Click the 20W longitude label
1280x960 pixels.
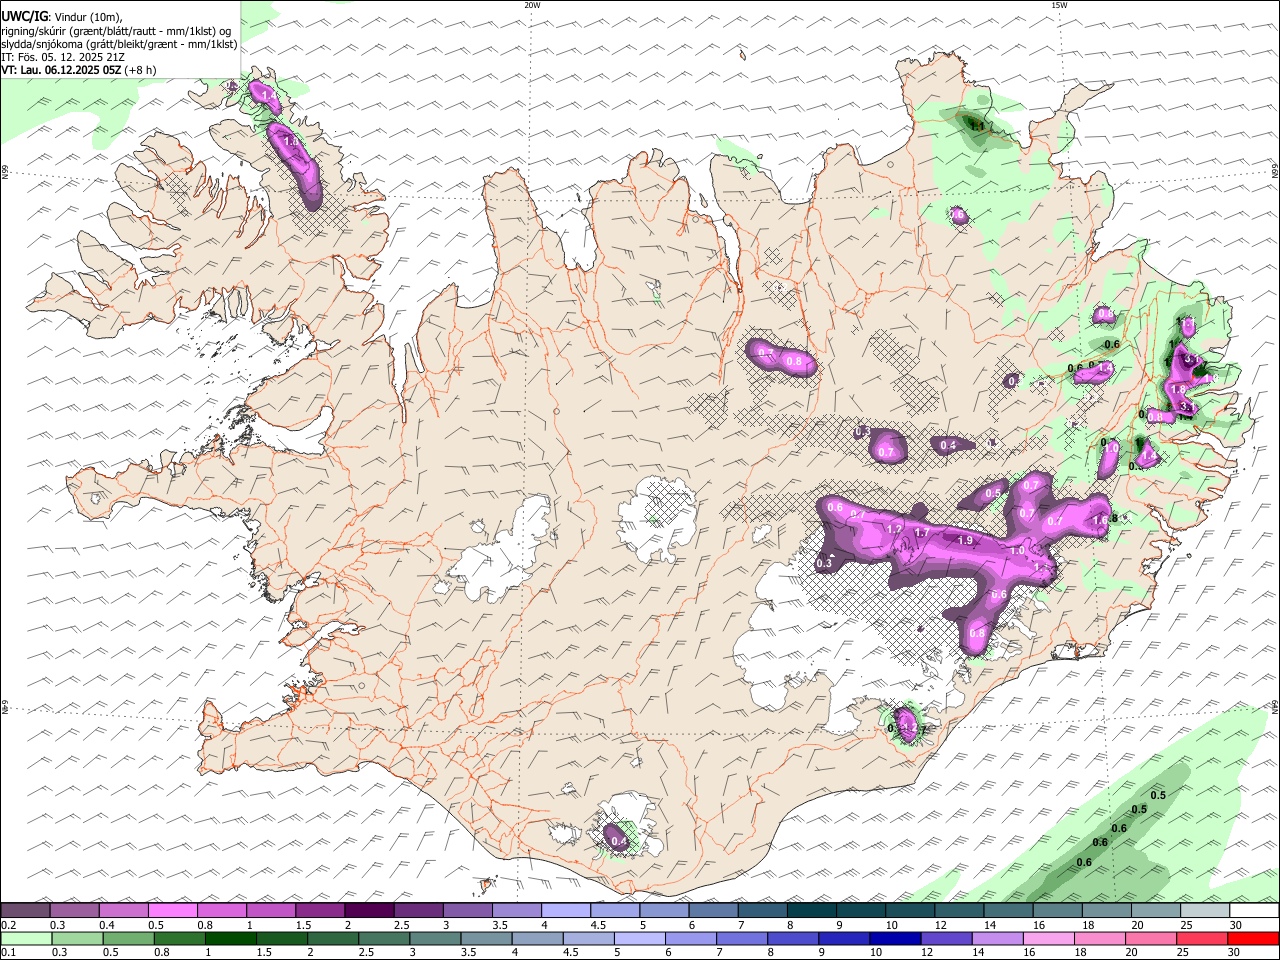[532, 5]
